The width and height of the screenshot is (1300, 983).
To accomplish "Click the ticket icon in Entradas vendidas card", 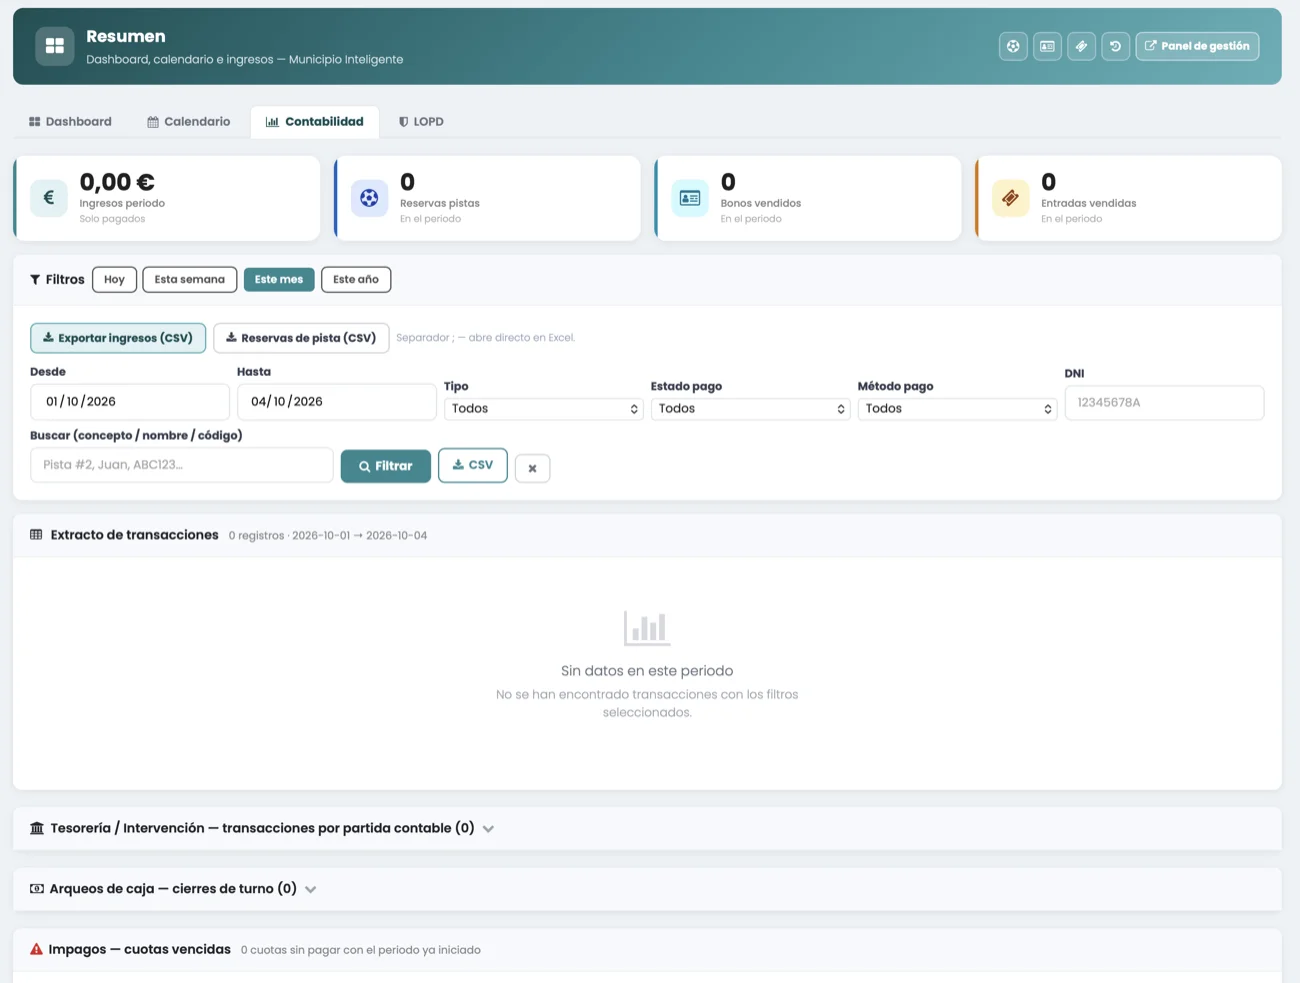I will tap(1010, 198).
